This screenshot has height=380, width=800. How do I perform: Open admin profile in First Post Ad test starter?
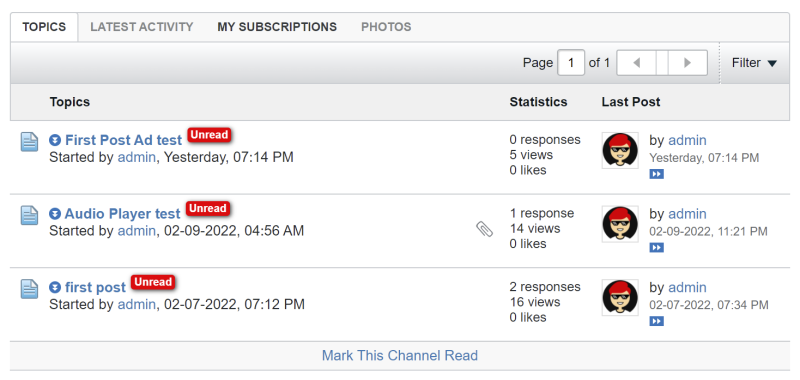(x=137, y=157)
